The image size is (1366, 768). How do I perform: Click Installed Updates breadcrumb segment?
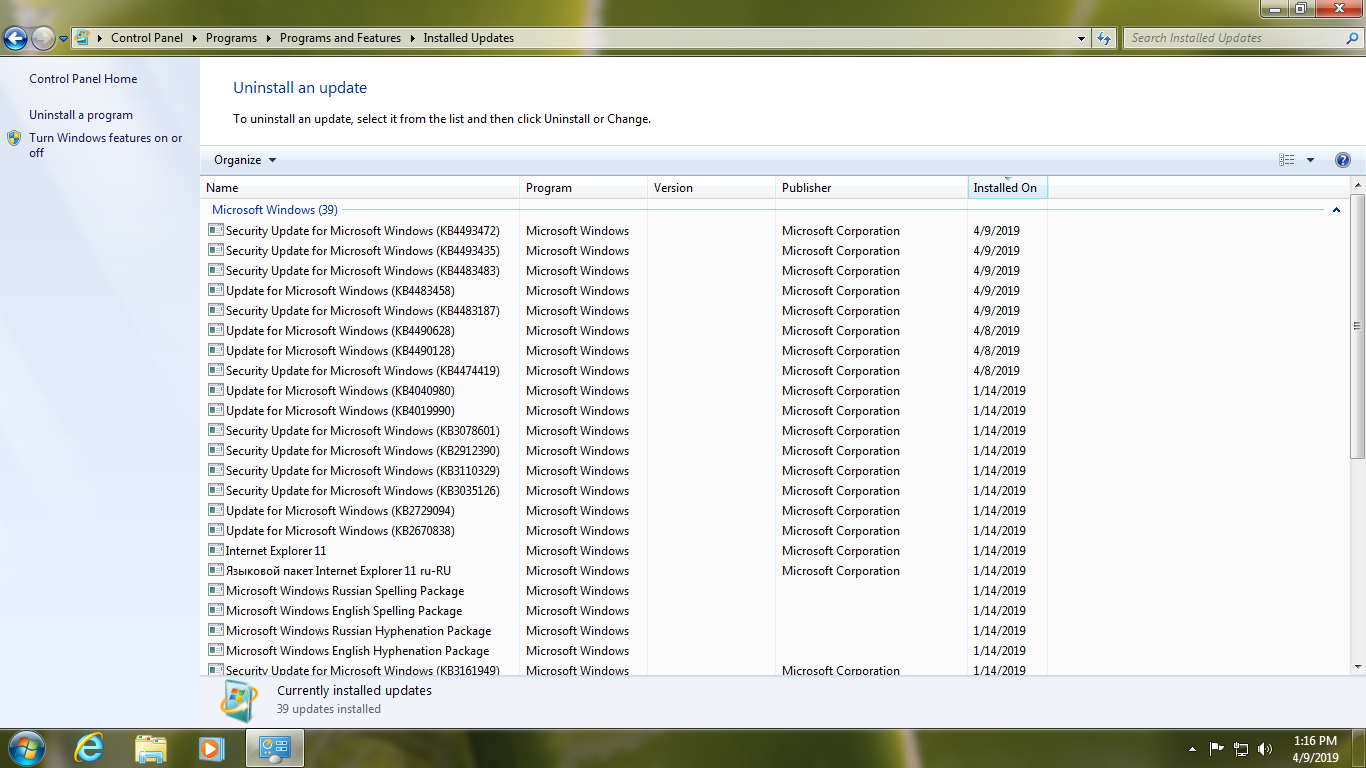[468, 38]
